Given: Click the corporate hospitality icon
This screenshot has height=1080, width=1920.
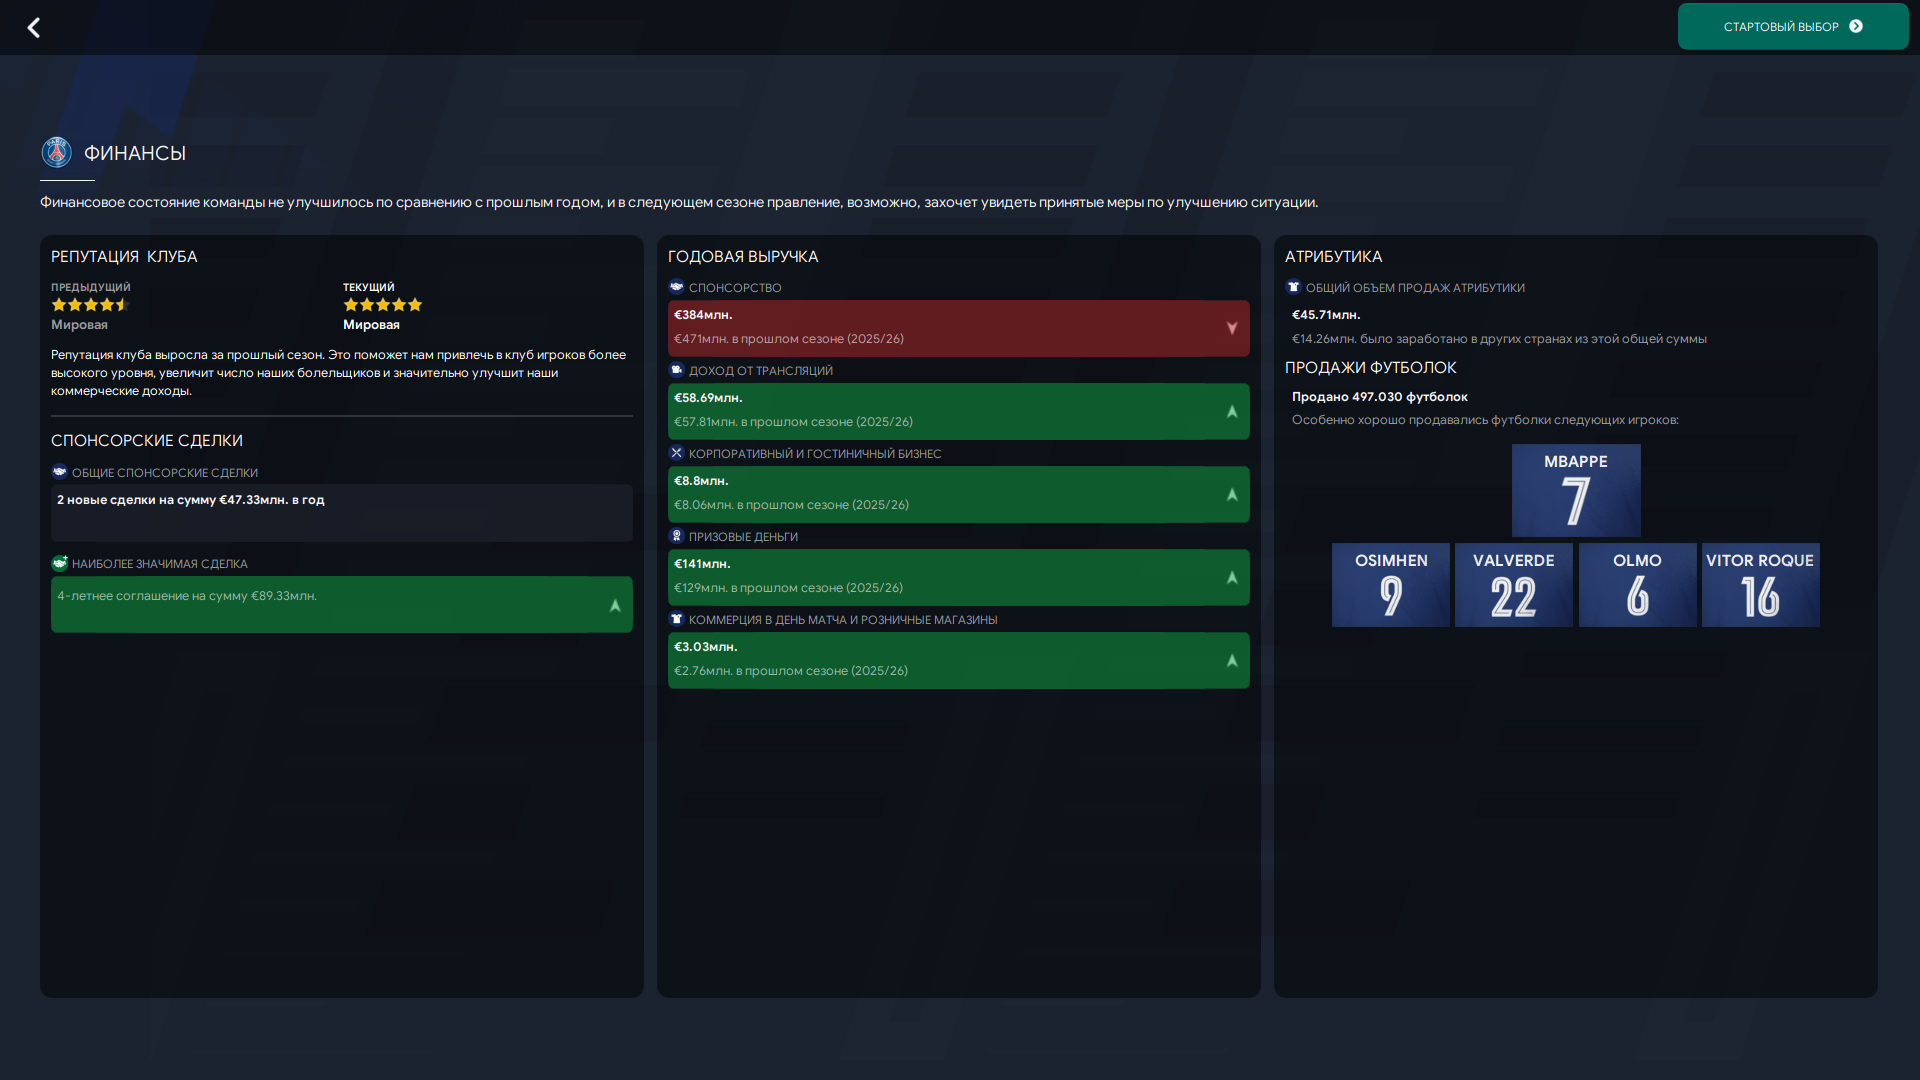Looking at the screenshot, I should [677, 453].
